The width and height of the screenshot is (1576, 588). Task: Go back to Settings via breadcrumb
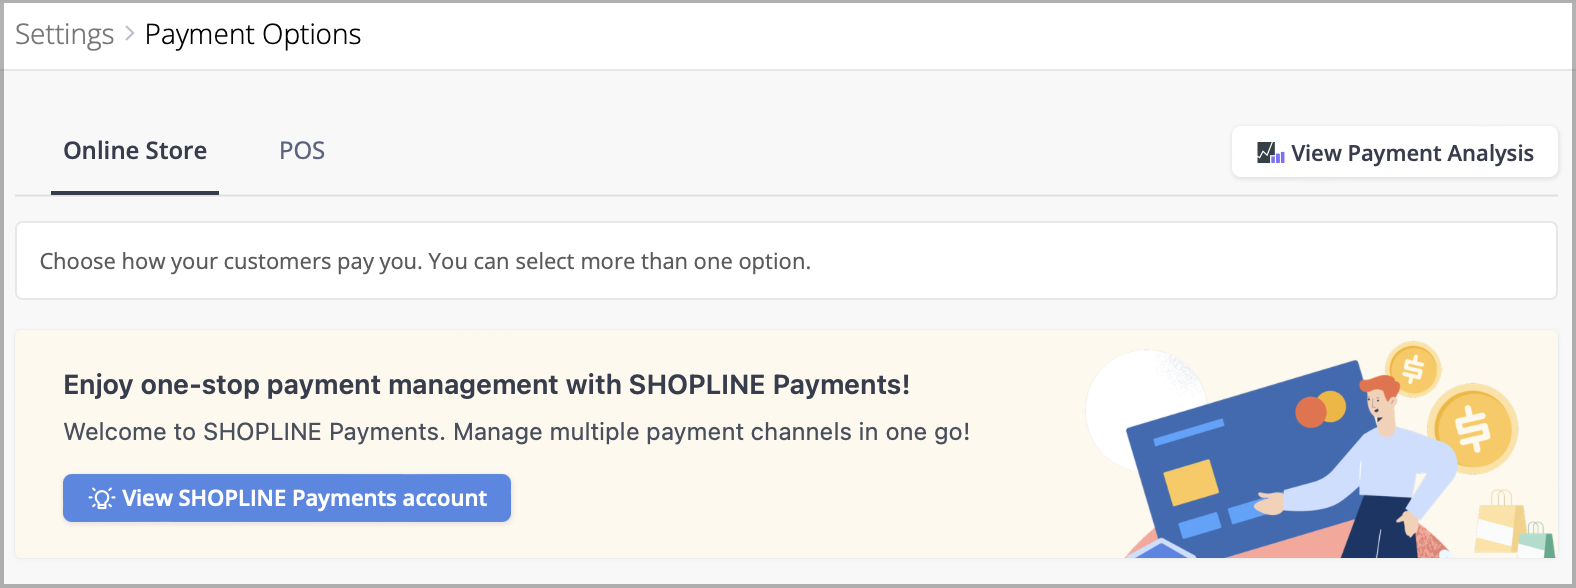pos(65,34)
